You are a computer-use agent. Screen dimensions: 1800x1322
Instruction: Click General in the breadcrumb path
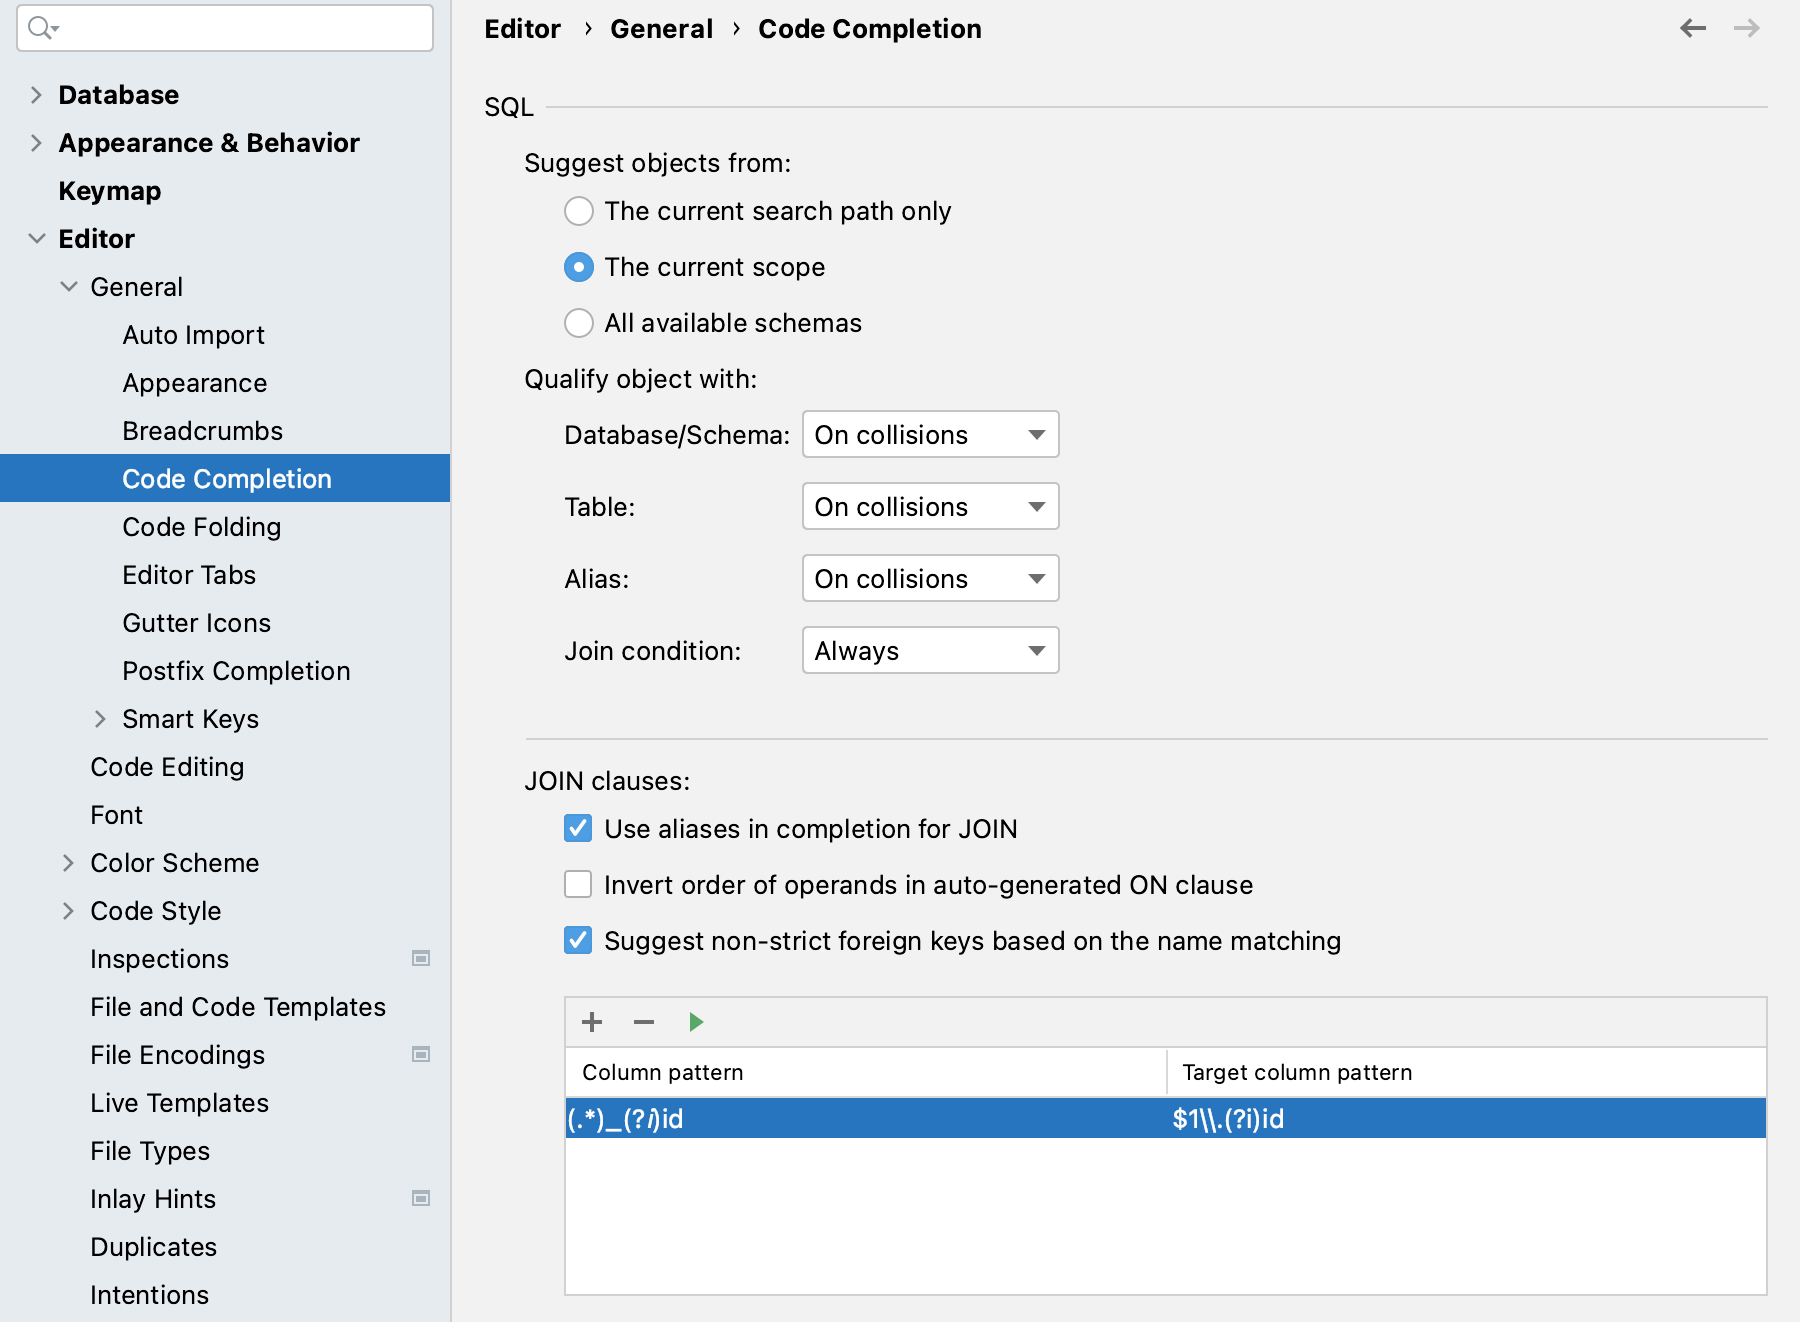[661, 28]
